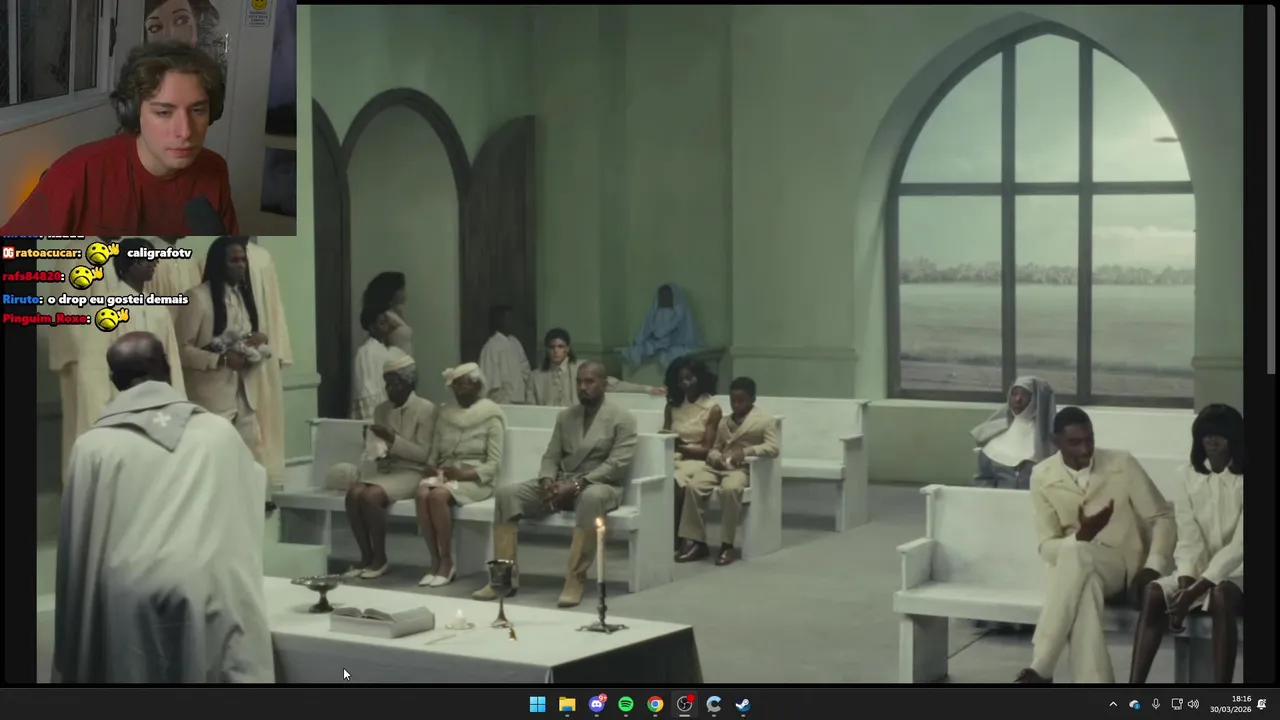Screen dimensions: 1280x720
Task: Click chat username Pinguim_Roxo
Action: 45,319
